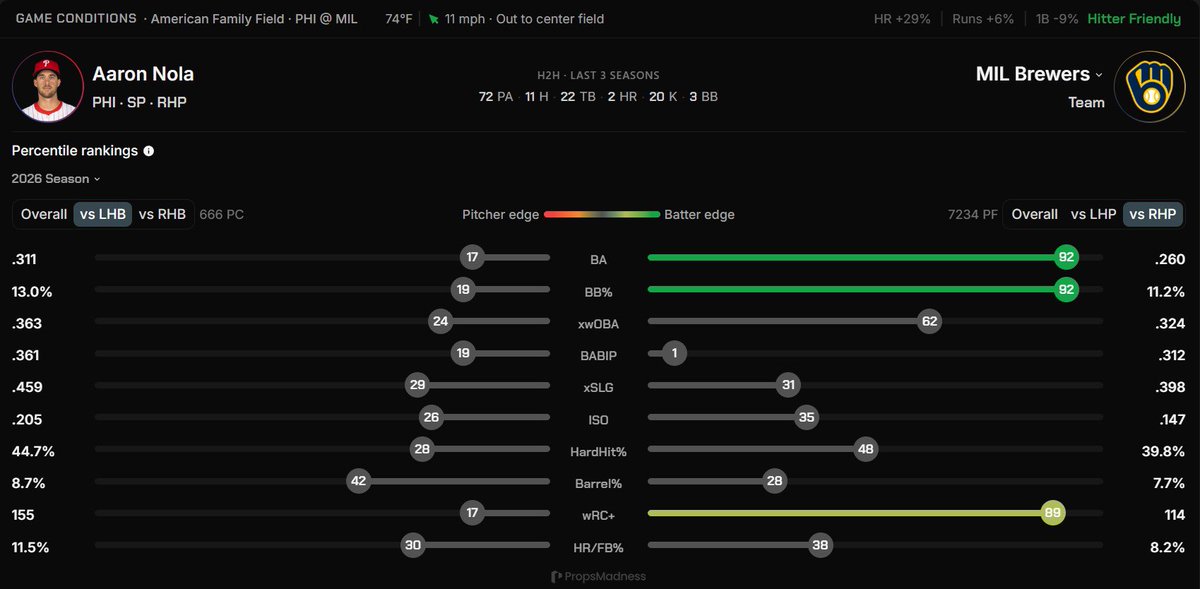1200x589 pixels.
Task: Click the Hitter Friendly label
Action: coord(1134,19)
